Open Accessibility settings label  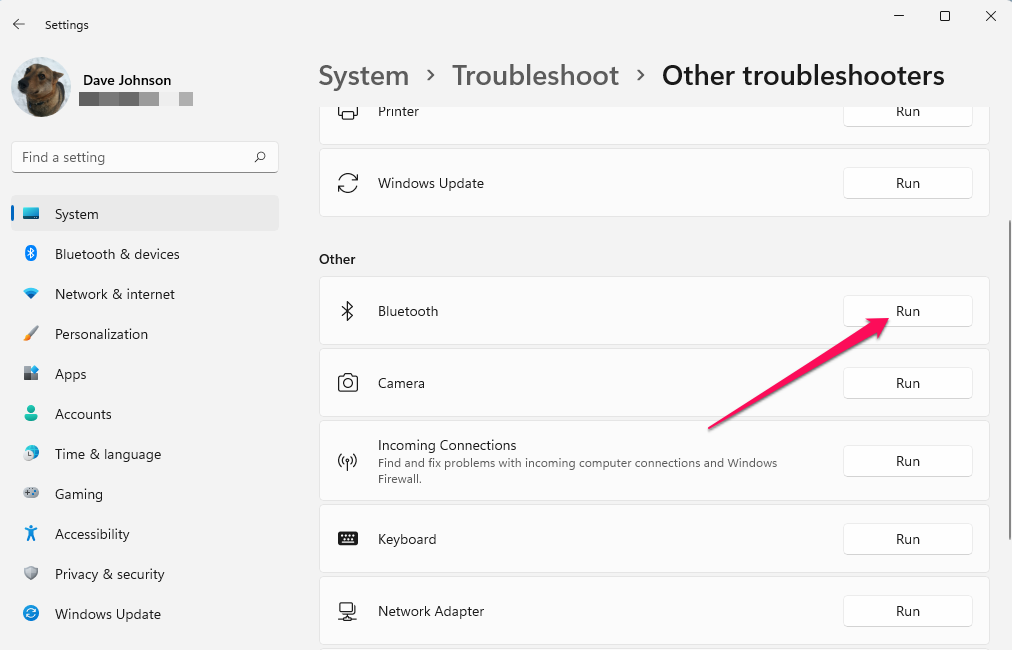point(92,534)
